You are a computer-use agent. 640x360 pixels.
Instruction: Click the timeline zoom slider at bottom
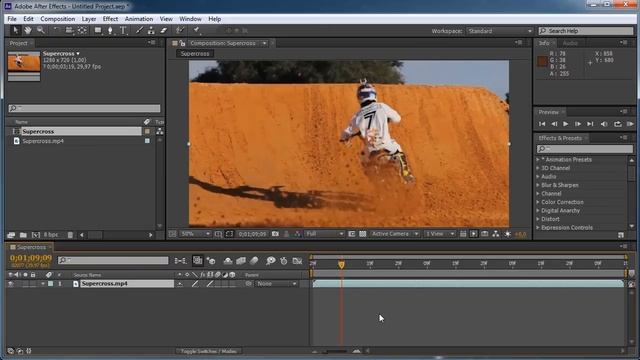pyautogui.click(x=336, y=351)
